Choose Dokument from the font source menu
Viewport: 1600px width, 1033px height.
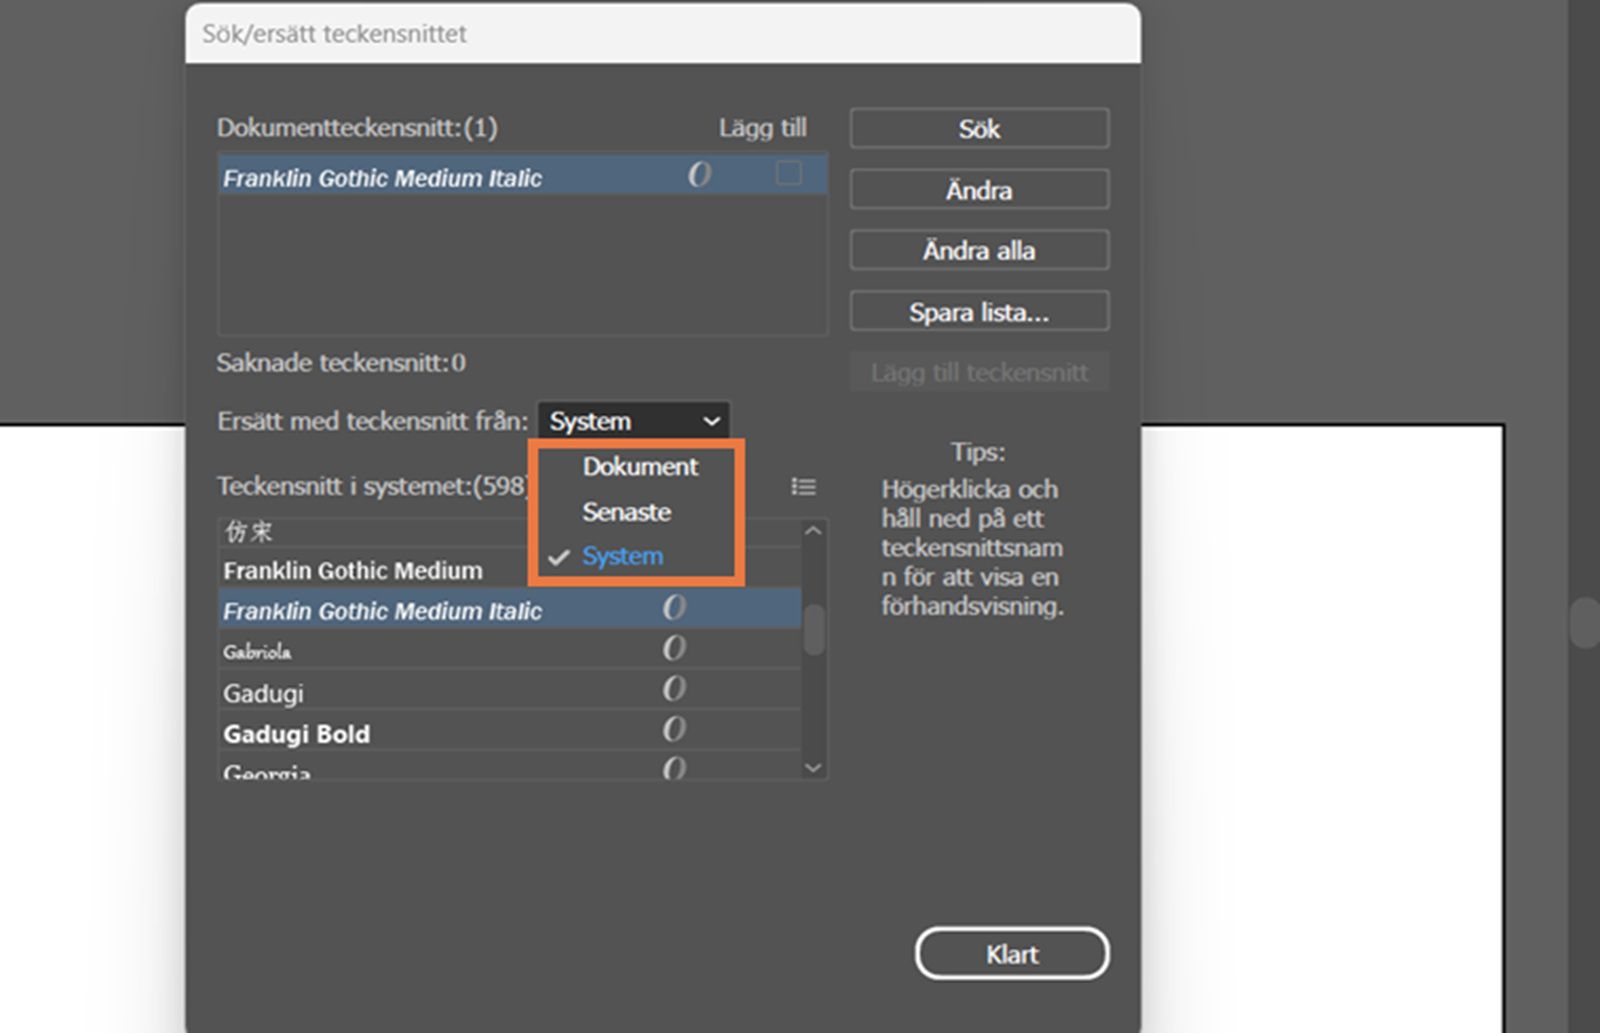coord(640,467)
